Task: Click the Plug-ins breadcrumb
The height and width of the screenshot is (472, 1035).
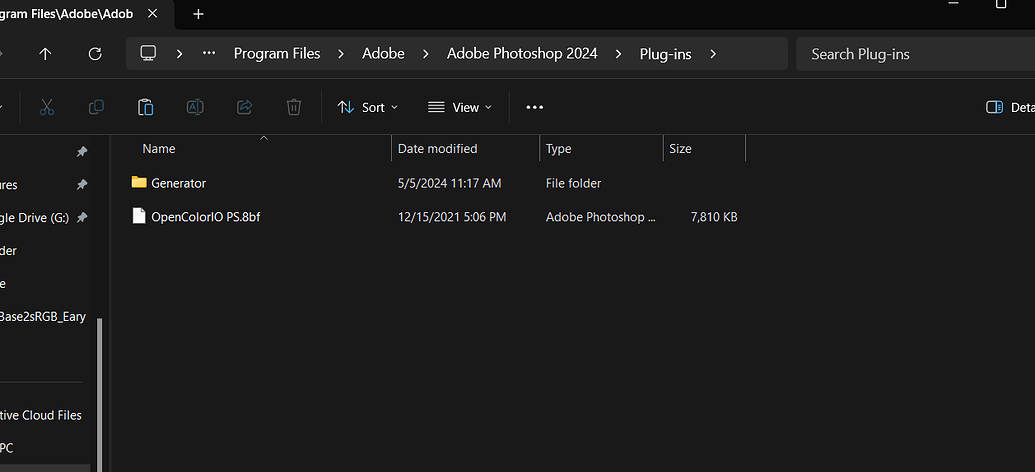Action: coord(665,54)
